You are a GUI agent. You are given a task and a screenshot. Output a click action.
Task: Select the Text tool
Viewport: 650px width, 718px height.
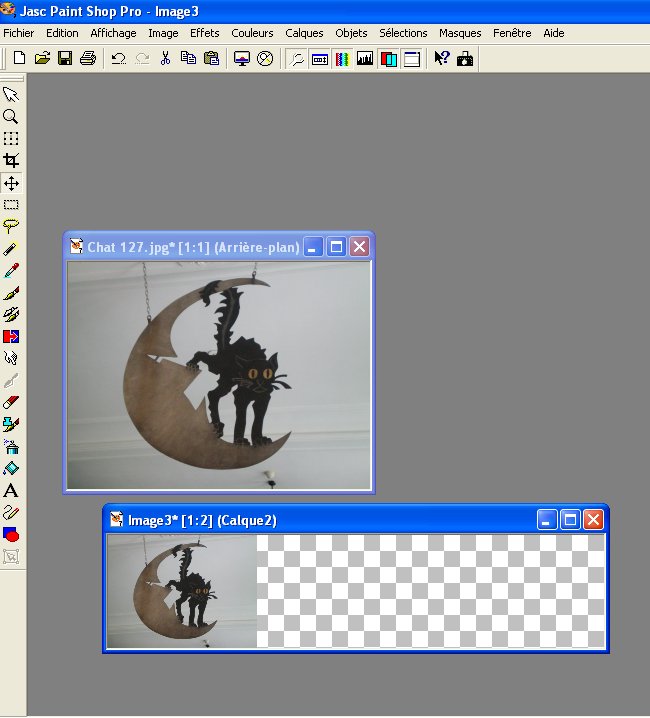tap(11, 490)
